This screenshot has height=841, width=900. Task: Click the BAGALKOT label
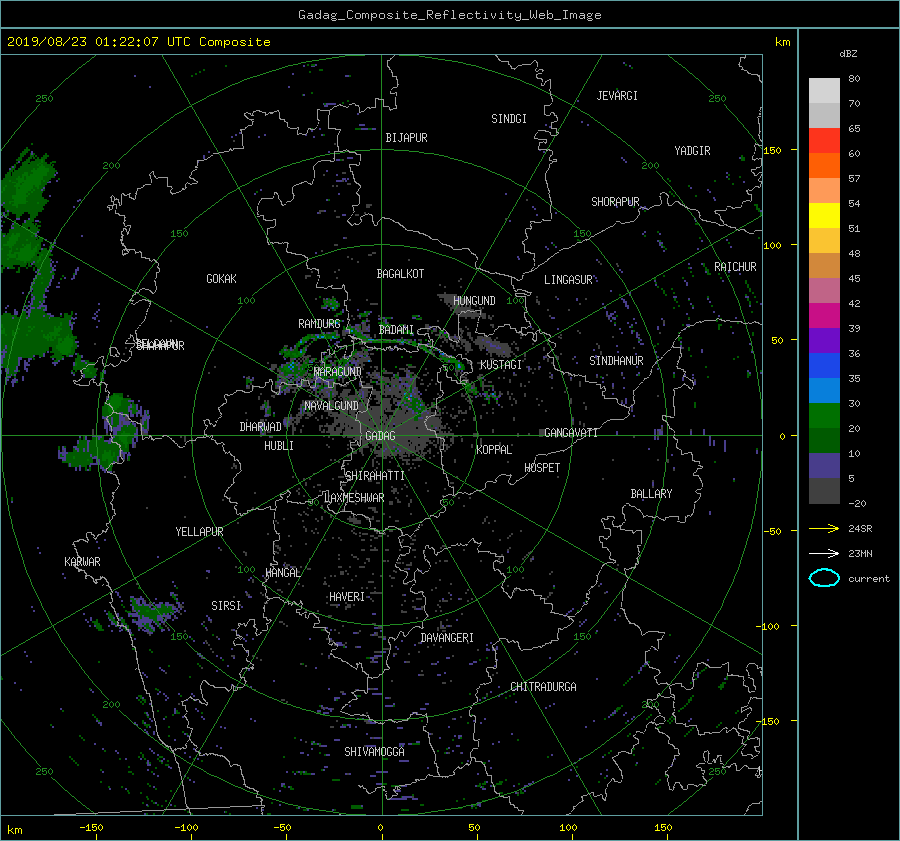[x=400, y=274]
